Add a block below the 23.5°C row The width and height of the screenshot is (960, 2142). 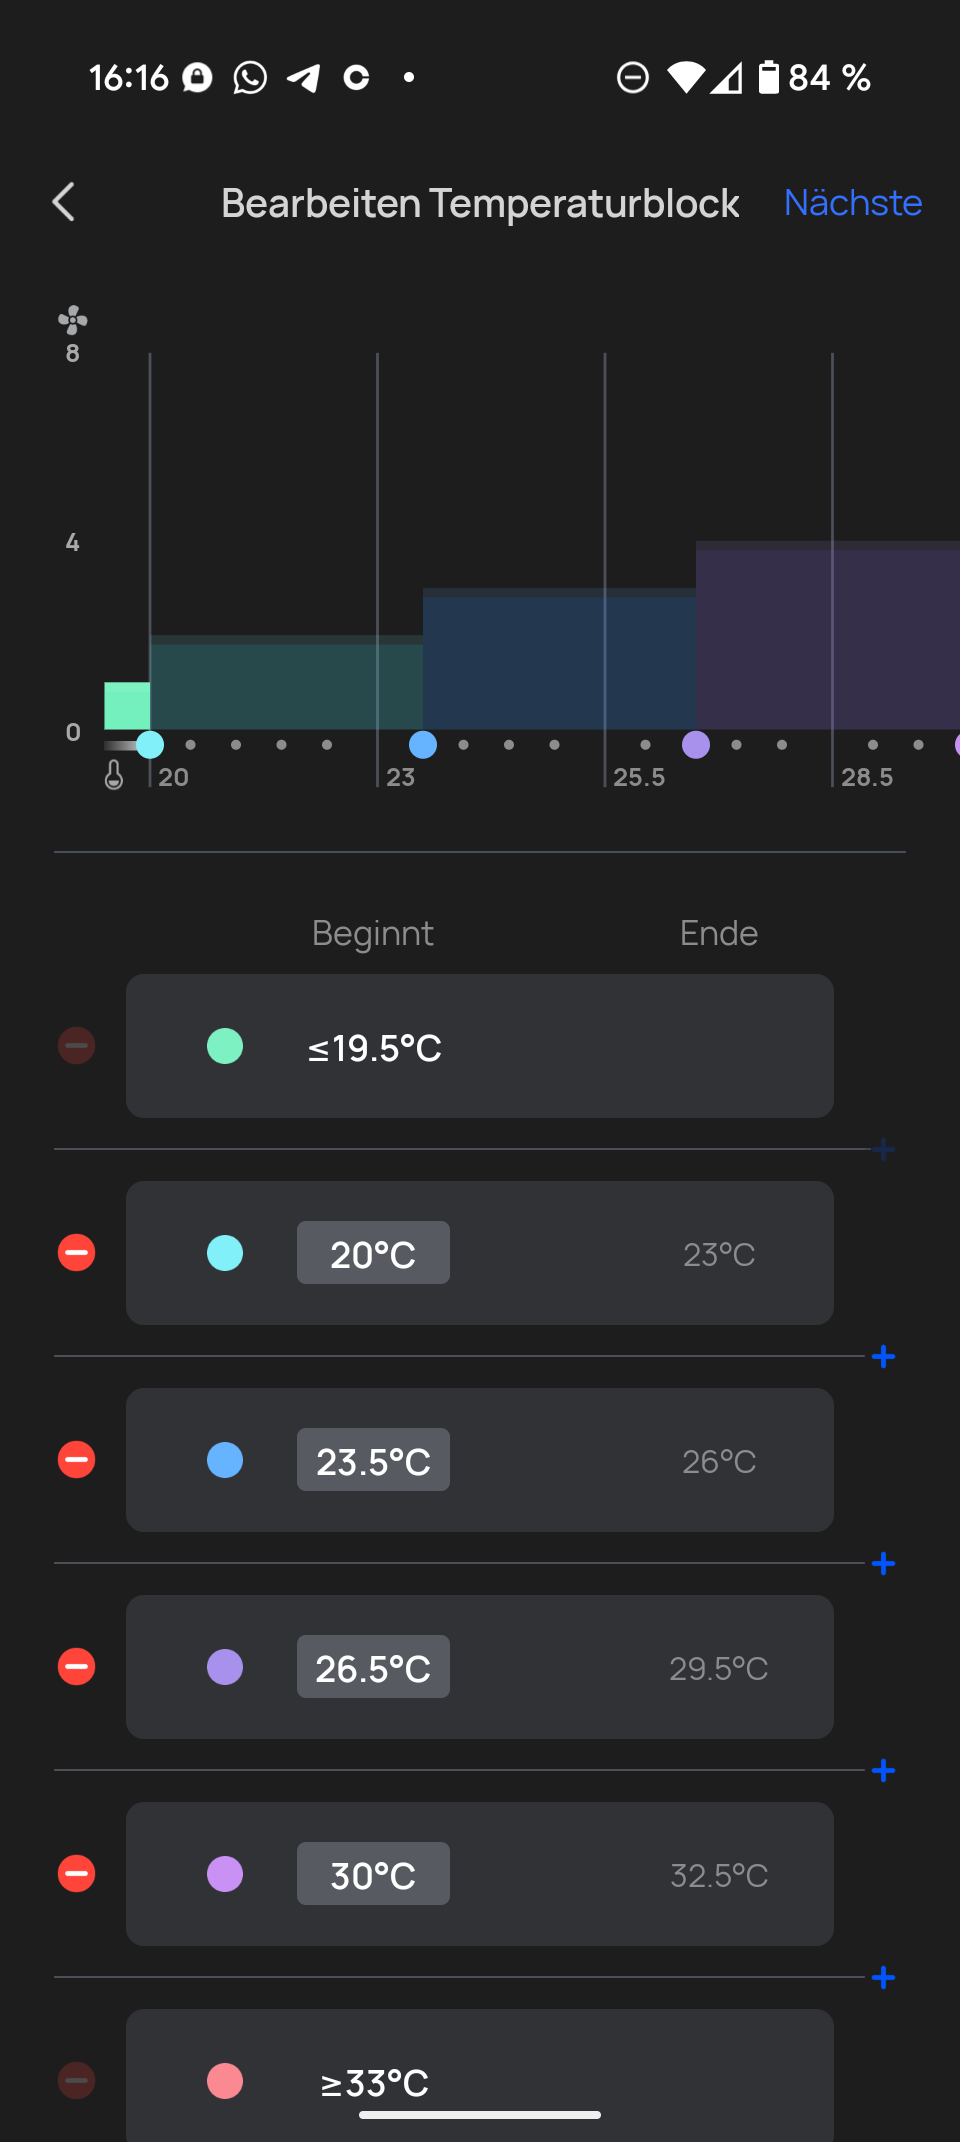click(x=883, y=1564)
